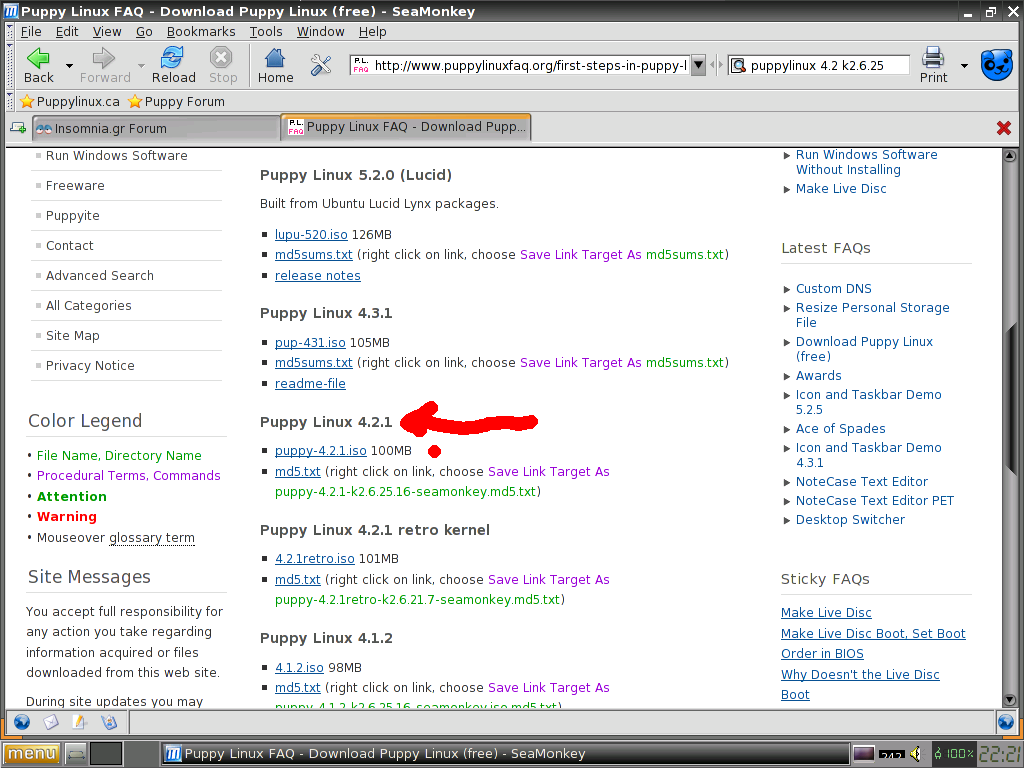Viewport: 1024px width, 768px height.
Task: Open the Privacy Notice sidebar link
Action: (x=90, y=366)
